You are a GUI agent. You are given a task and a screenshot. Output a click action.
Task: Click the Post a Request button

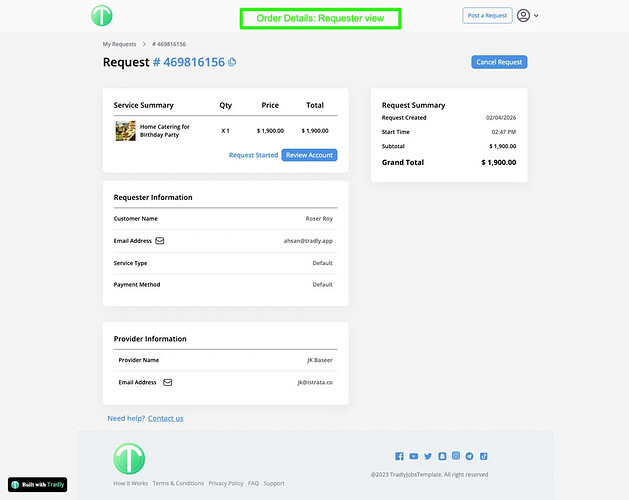(487, 16)
